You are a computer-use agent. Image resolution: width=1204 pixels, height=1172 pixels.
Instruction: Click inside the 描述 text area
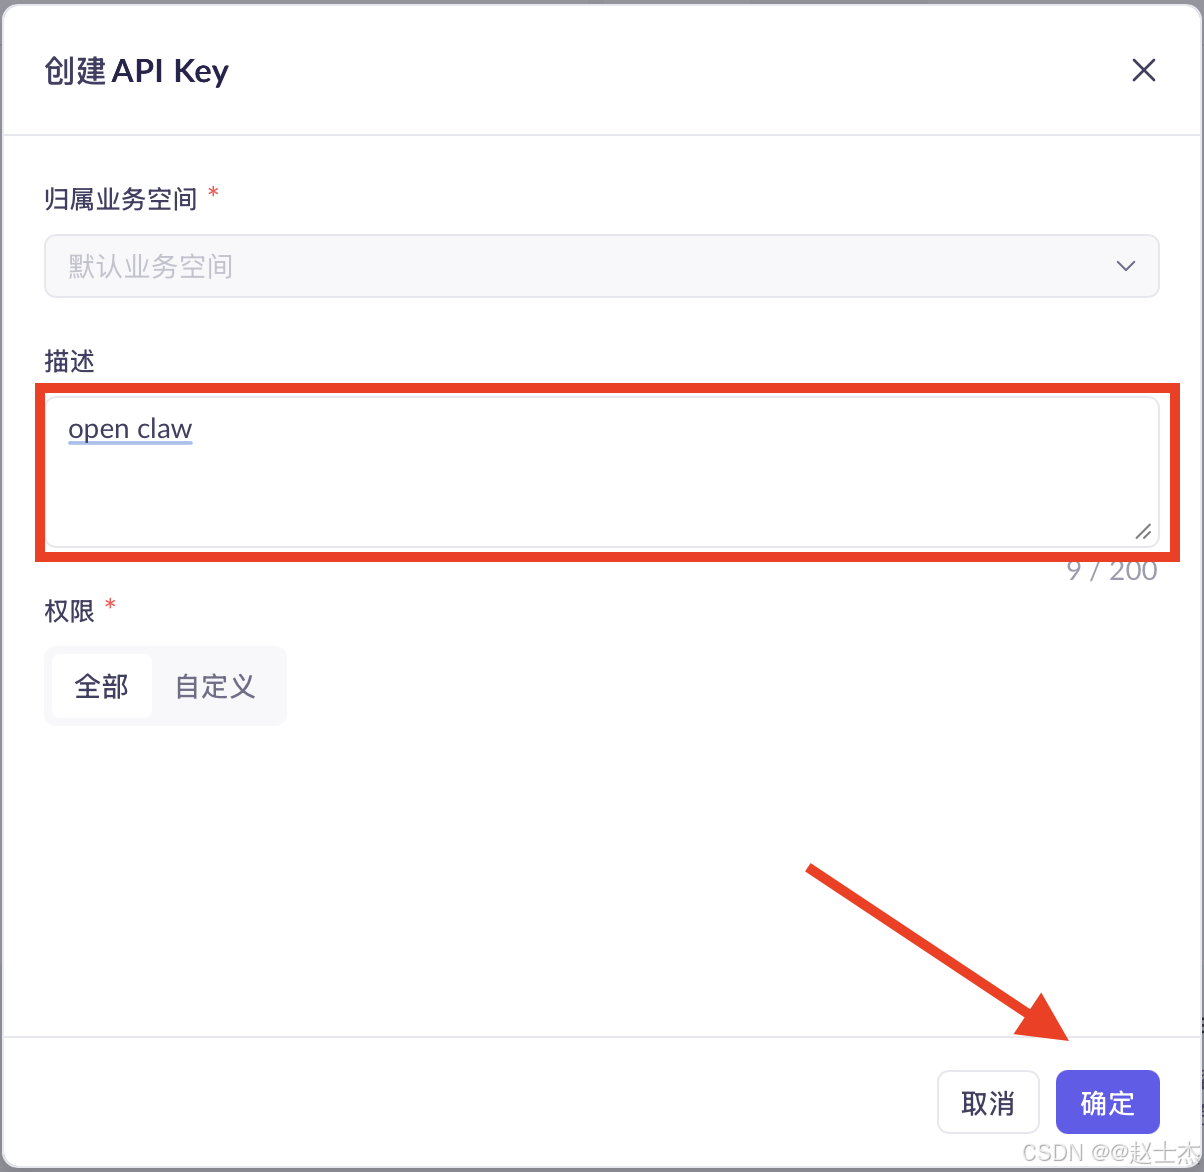tap(600, 470)
